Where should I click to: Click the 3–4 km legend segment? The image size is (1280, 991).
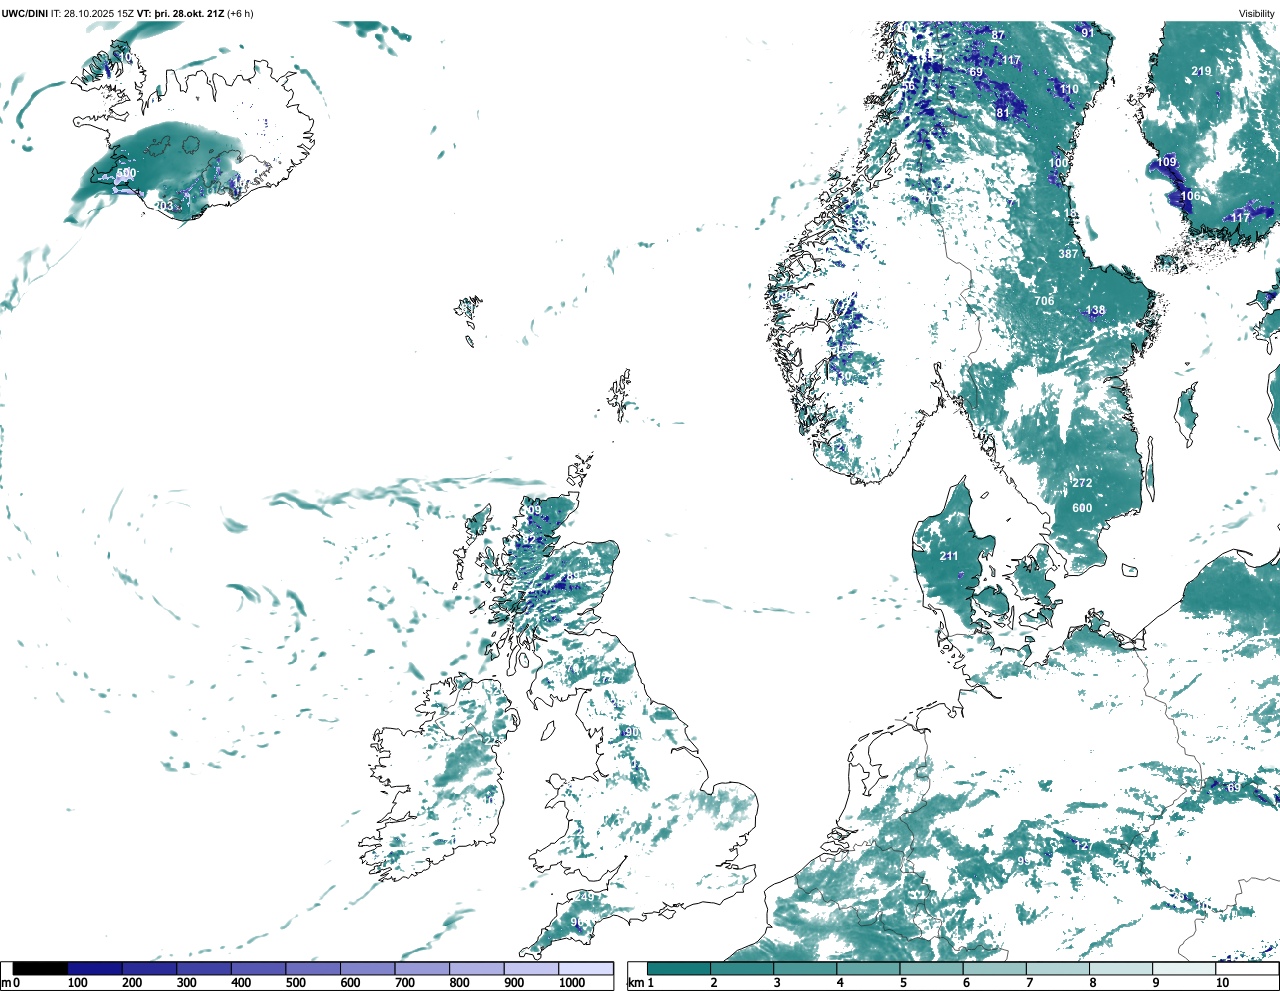805,968
